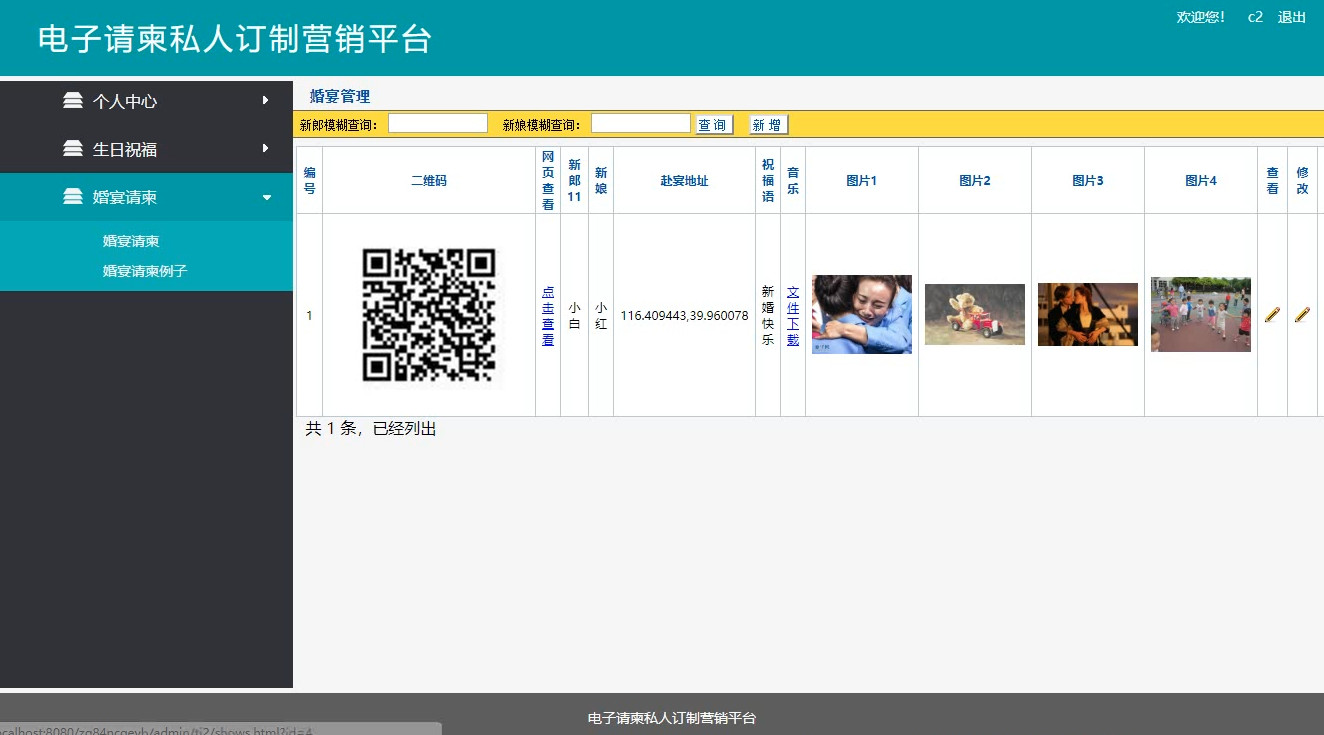Click the 新婚快乐 blessing cell
The image size is (1324, 735).
pyautogui.click(x=768, y=316)
